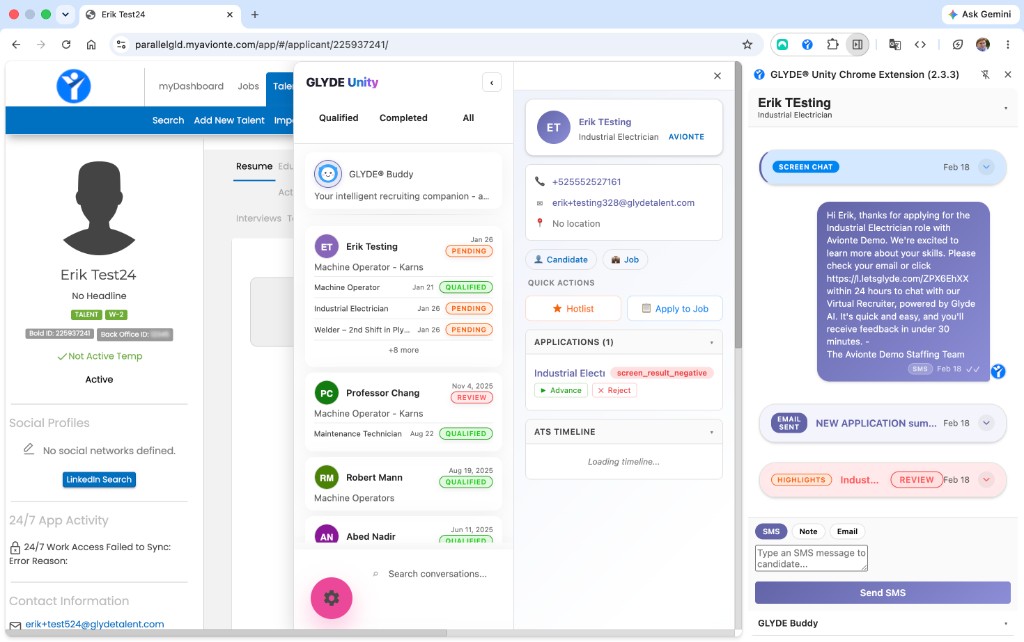Advance the Industrial Electrician application
1024x642 pixels.
[x=560, y=390]
